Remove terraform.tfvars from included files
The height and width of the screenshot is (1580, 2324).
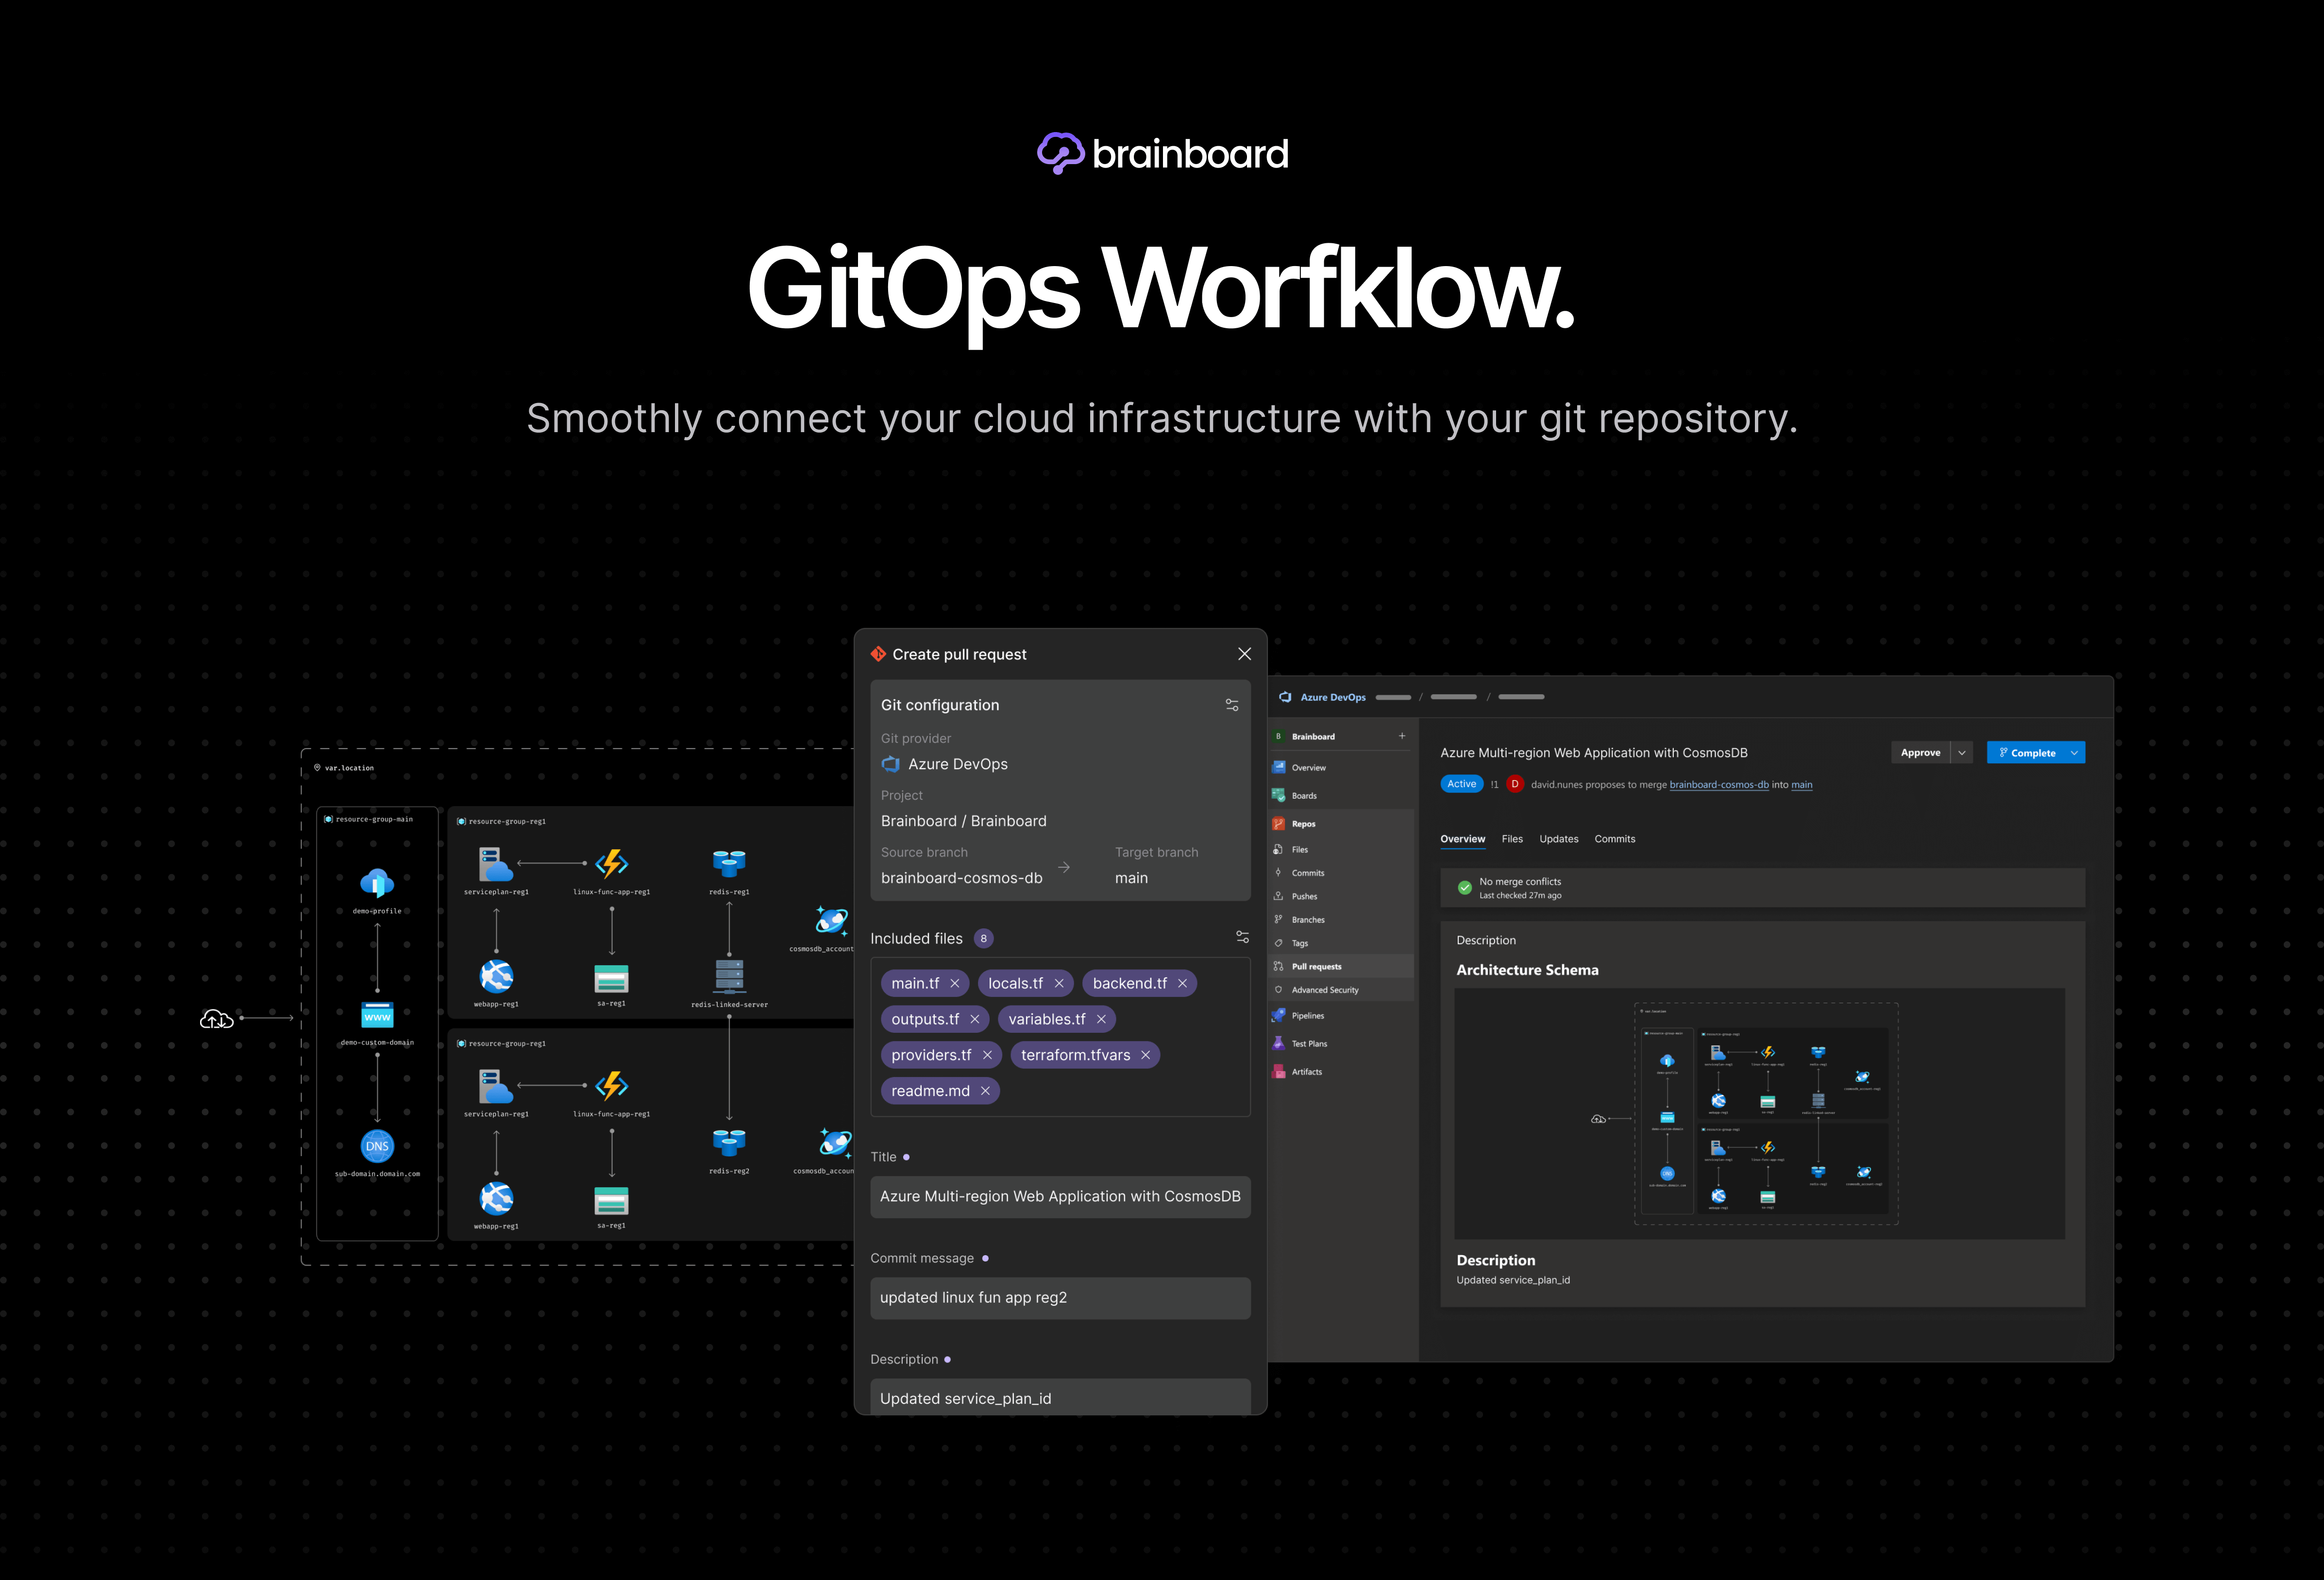(x=1146, y=1055)
